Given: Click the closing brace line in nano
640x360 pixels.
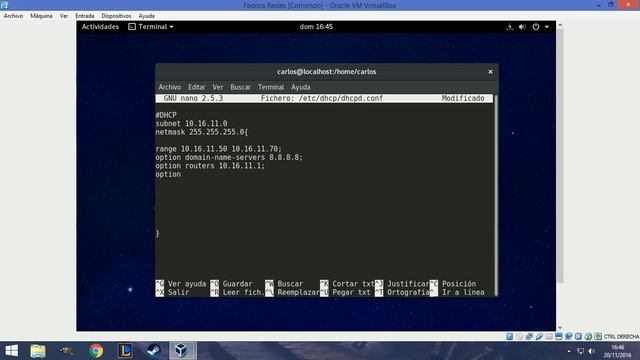Looking at the screenshot, I should pos(158,233).
